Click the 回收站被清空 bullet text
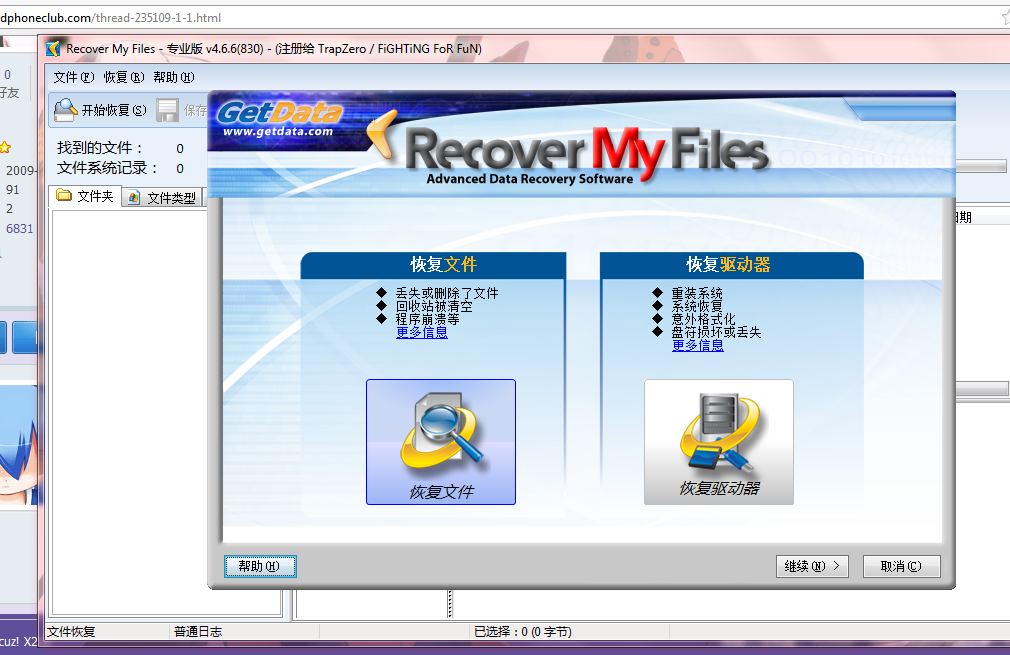The height and width of the screenshot is (655, 1010). coord(434,306)
